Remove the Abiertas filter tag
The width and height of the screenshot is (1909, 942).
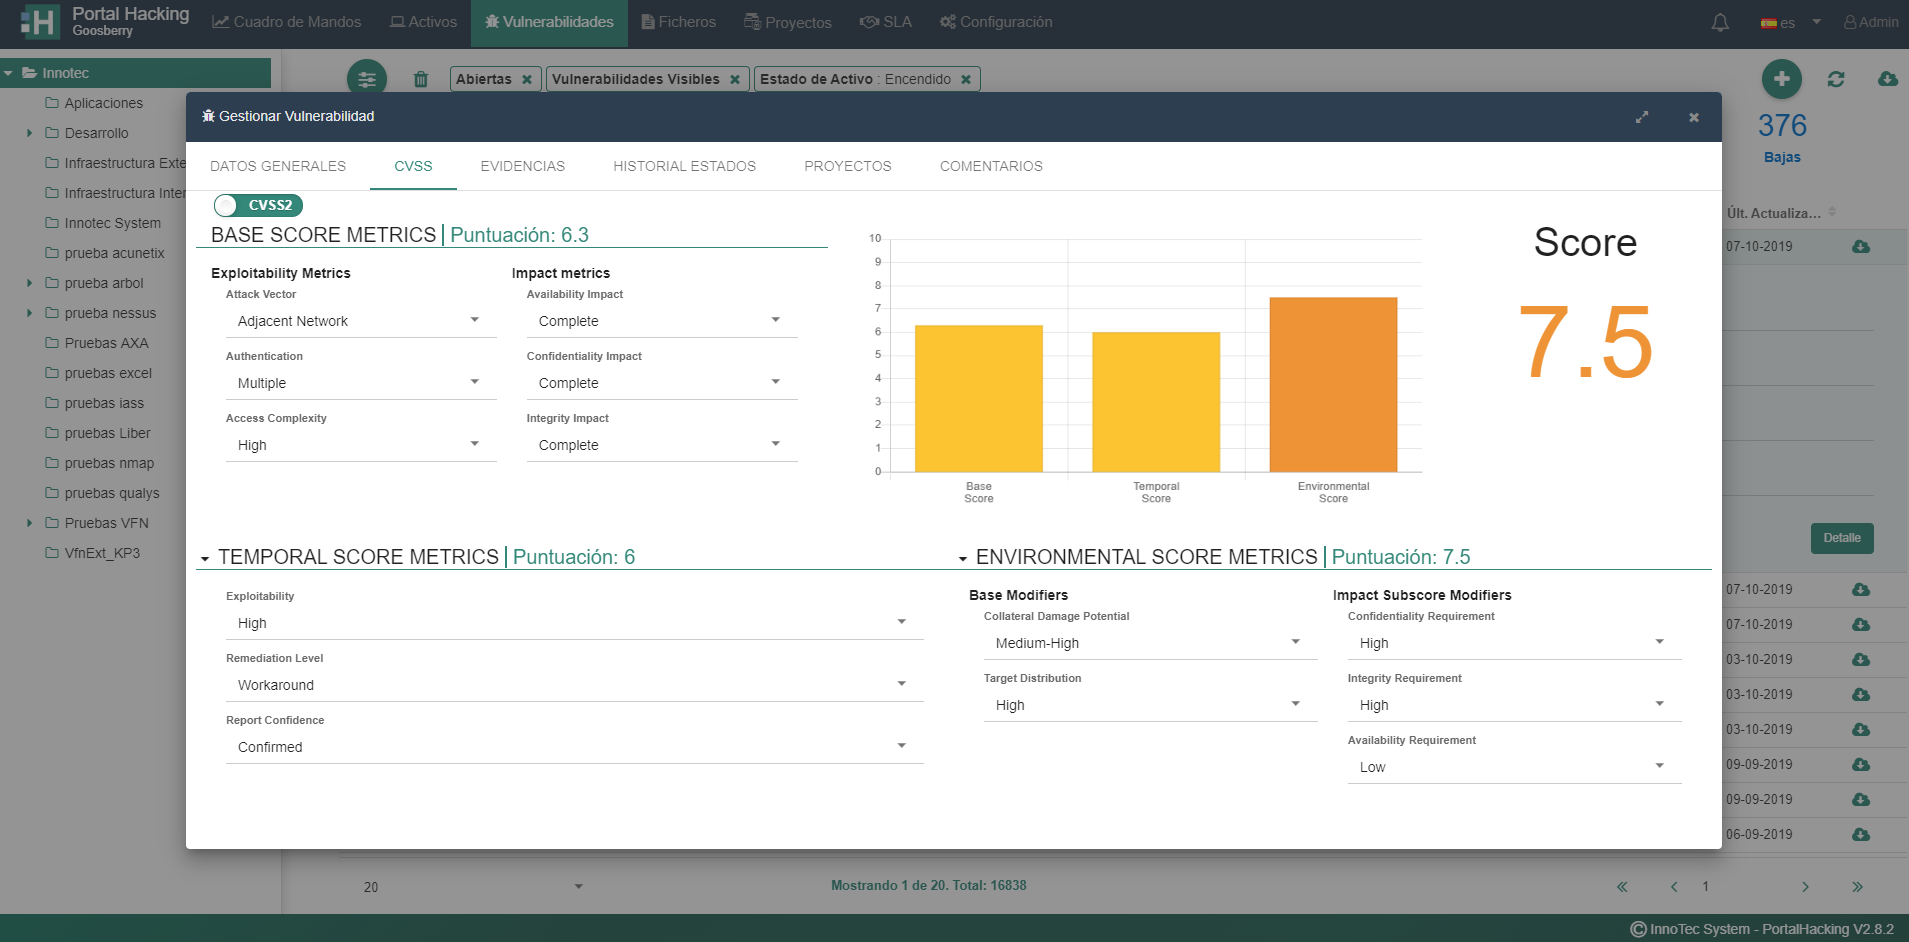coord(527,79)
